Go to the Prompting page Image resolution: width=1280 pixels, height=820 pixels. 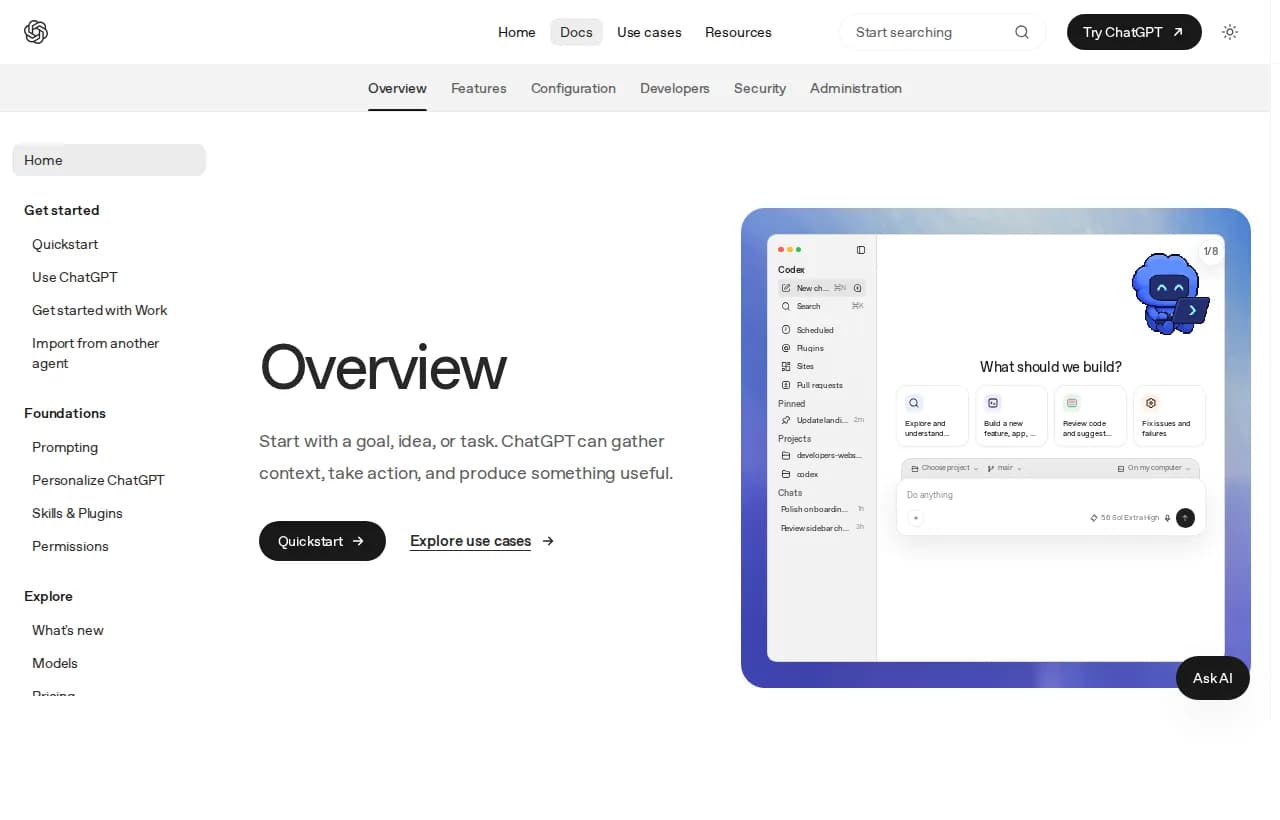[x=65, y=447]
